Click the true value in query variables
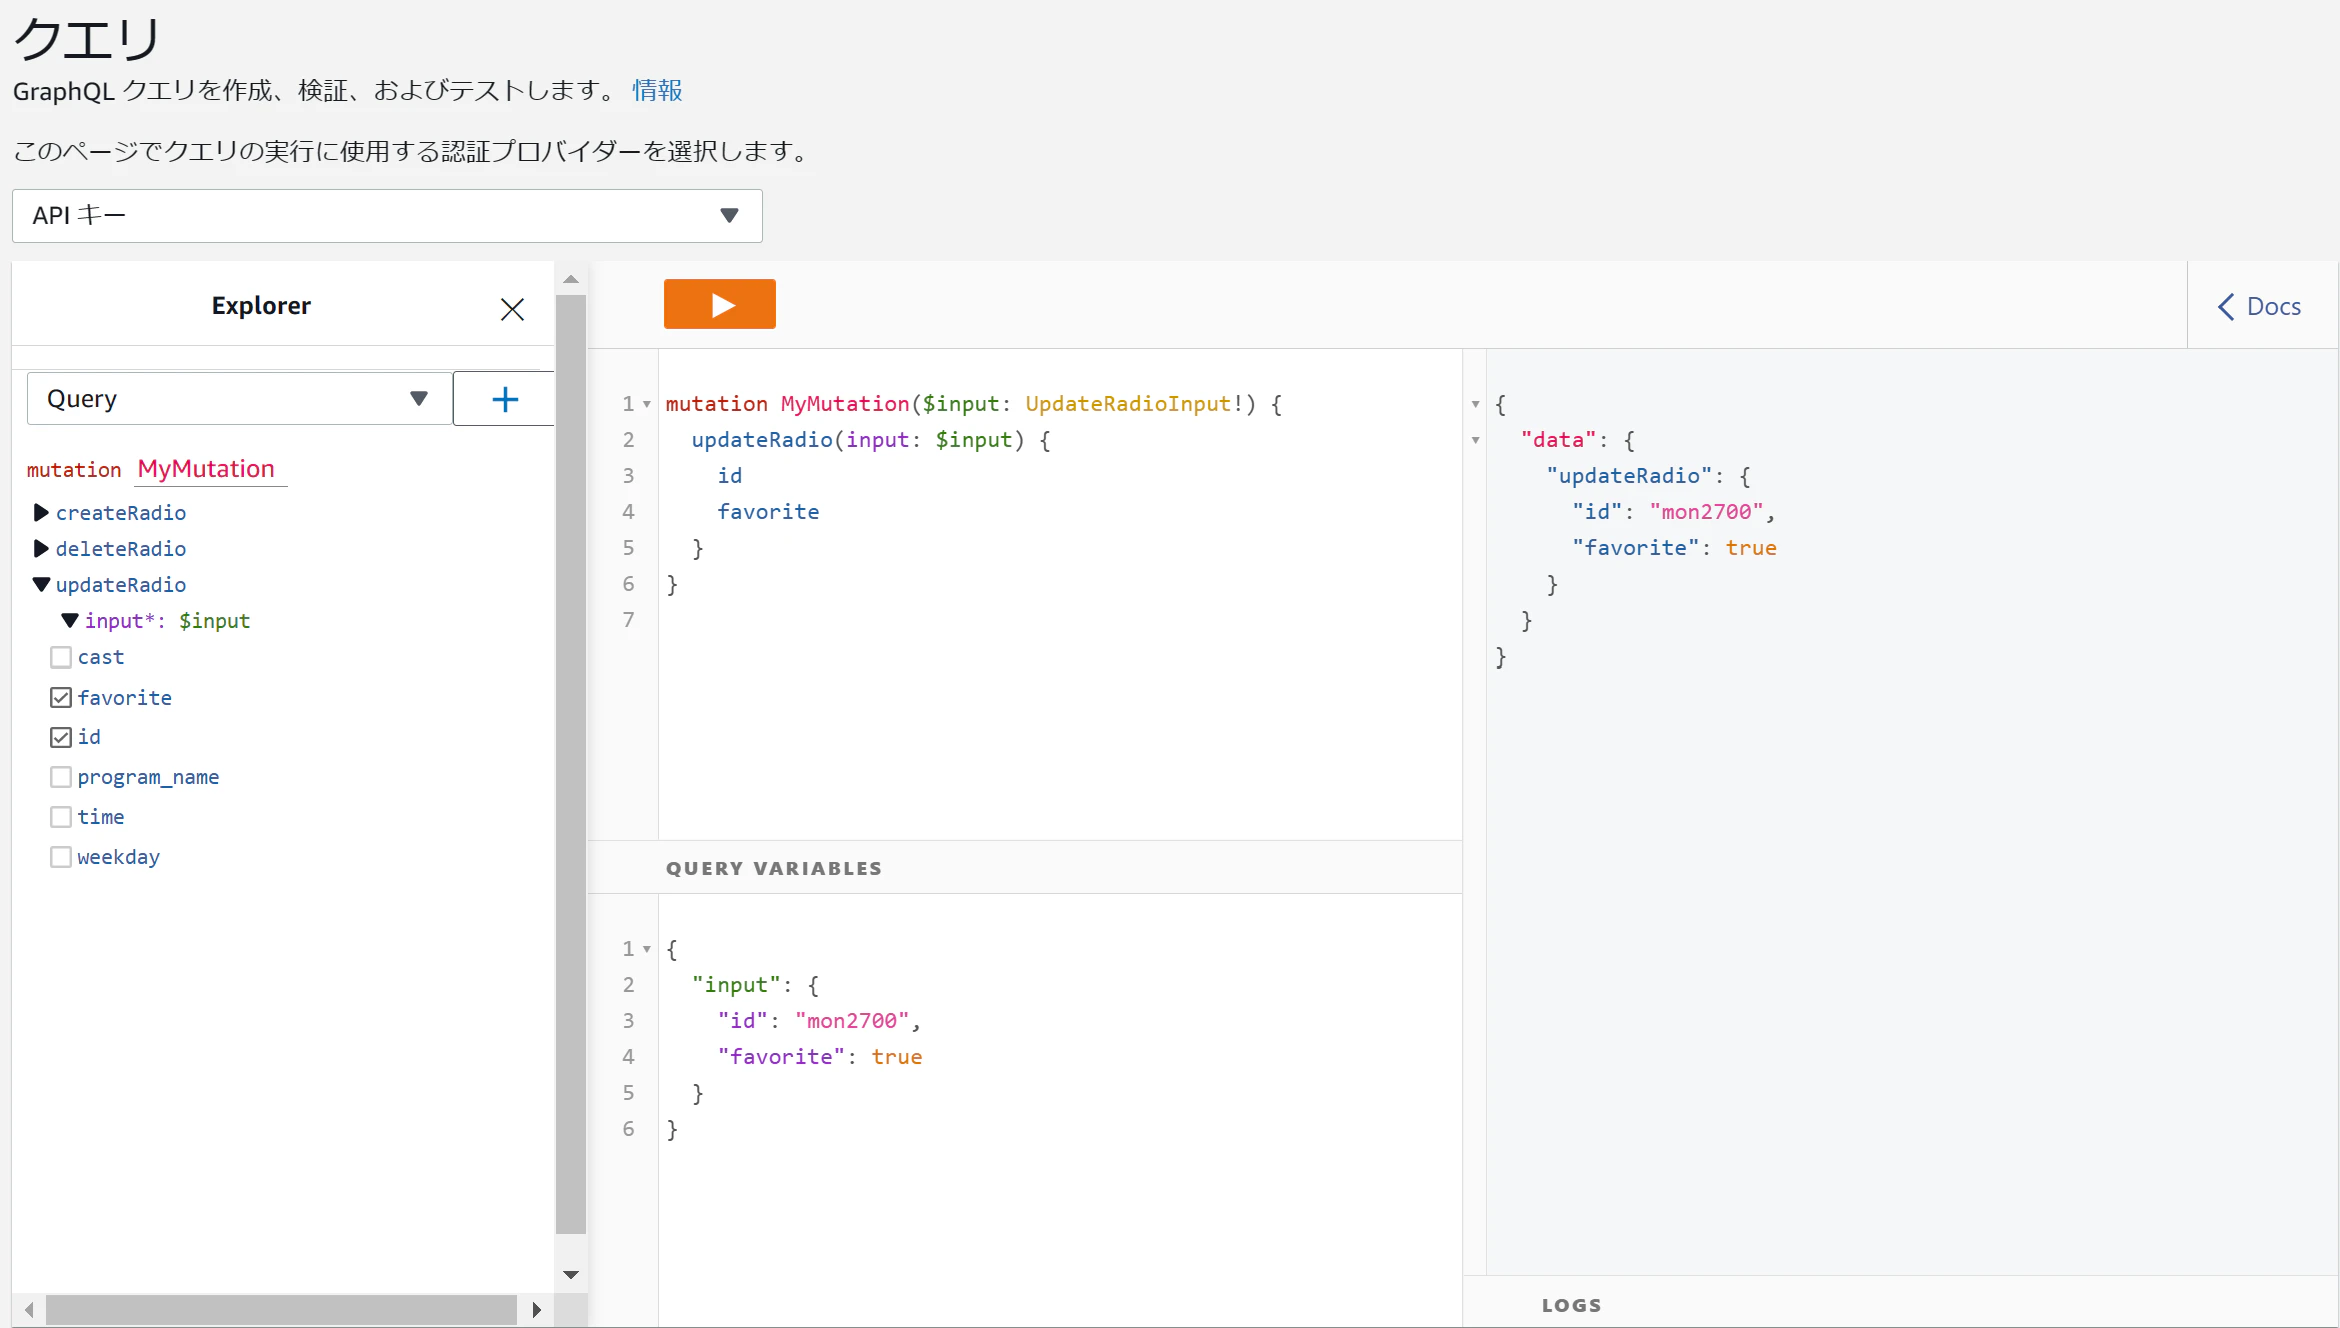Image resolution: width=2340 pixels, height=1328 pixels. click(897, 1057)
